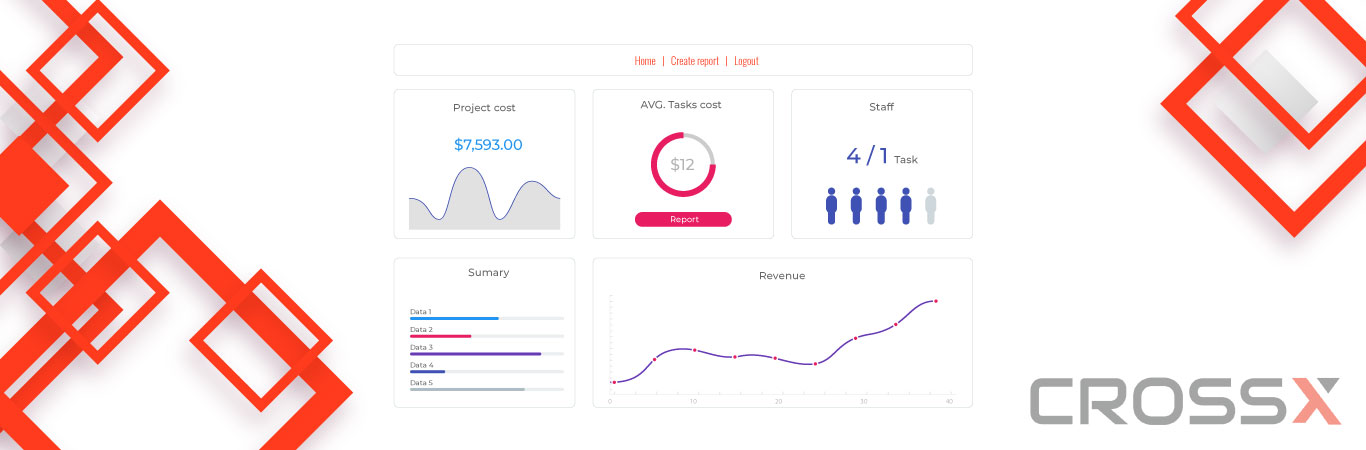Click the Data 2 progress bar

487,336
